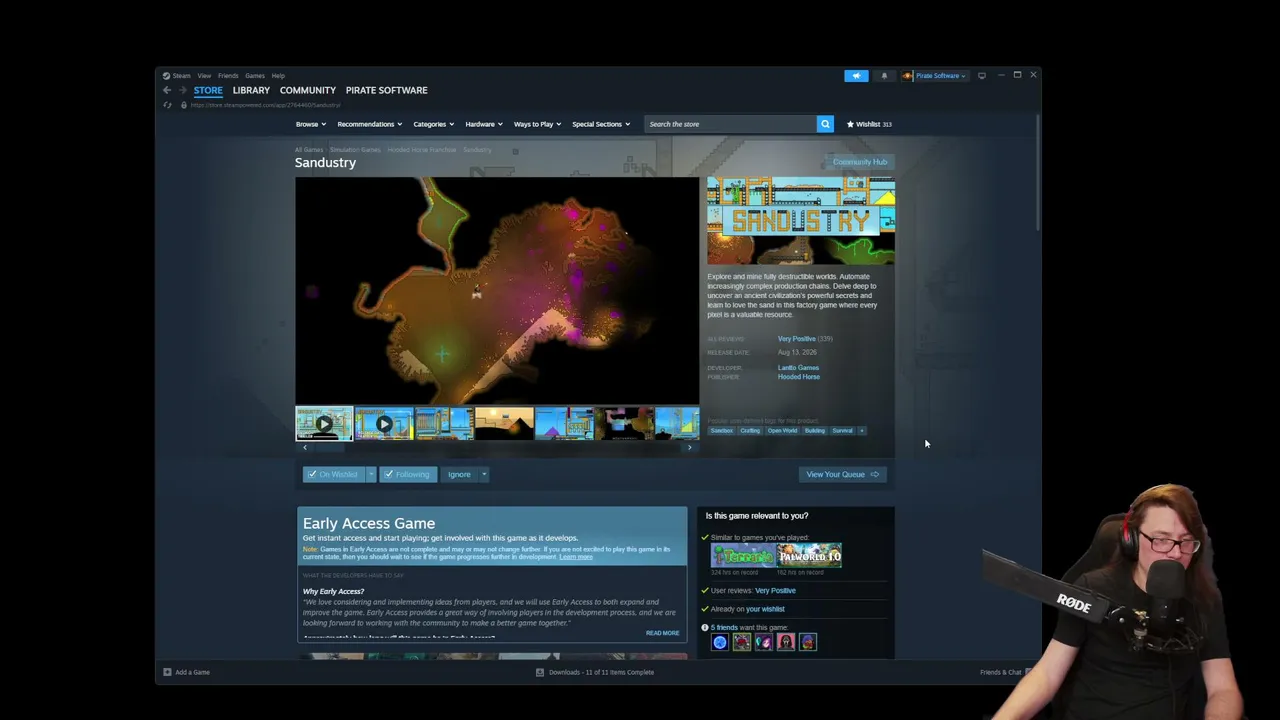1280x720 pixels.
Task: Open the Special Sections dropdown
Action: [x=601, y=124]
